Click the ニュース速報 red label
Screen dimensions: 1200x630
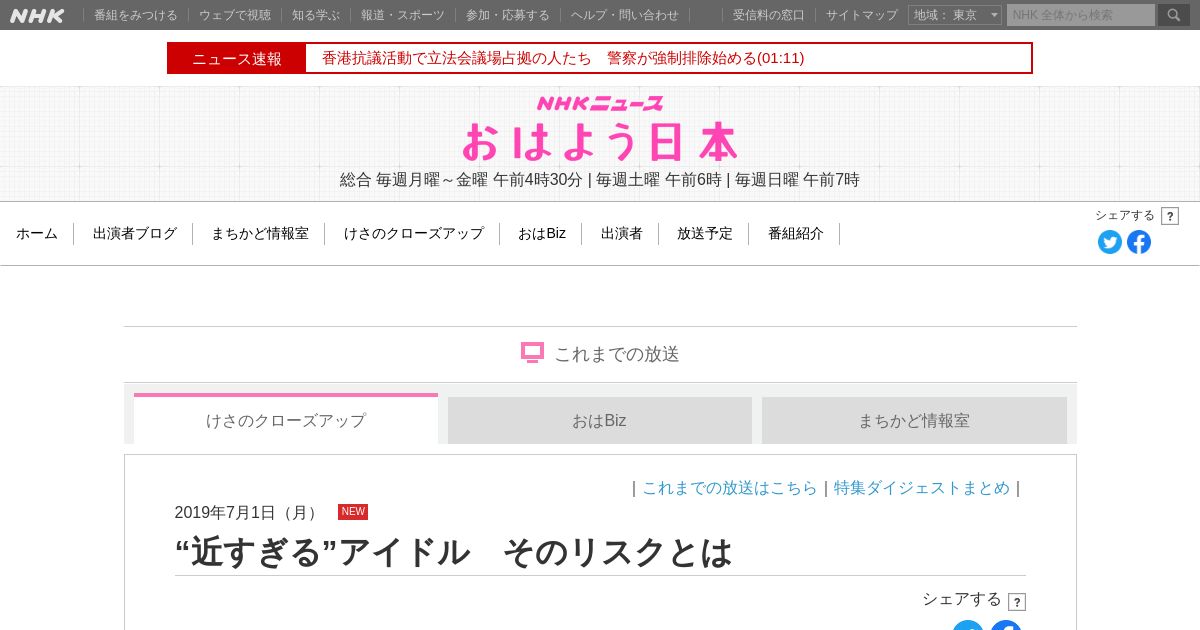(237, 58)
